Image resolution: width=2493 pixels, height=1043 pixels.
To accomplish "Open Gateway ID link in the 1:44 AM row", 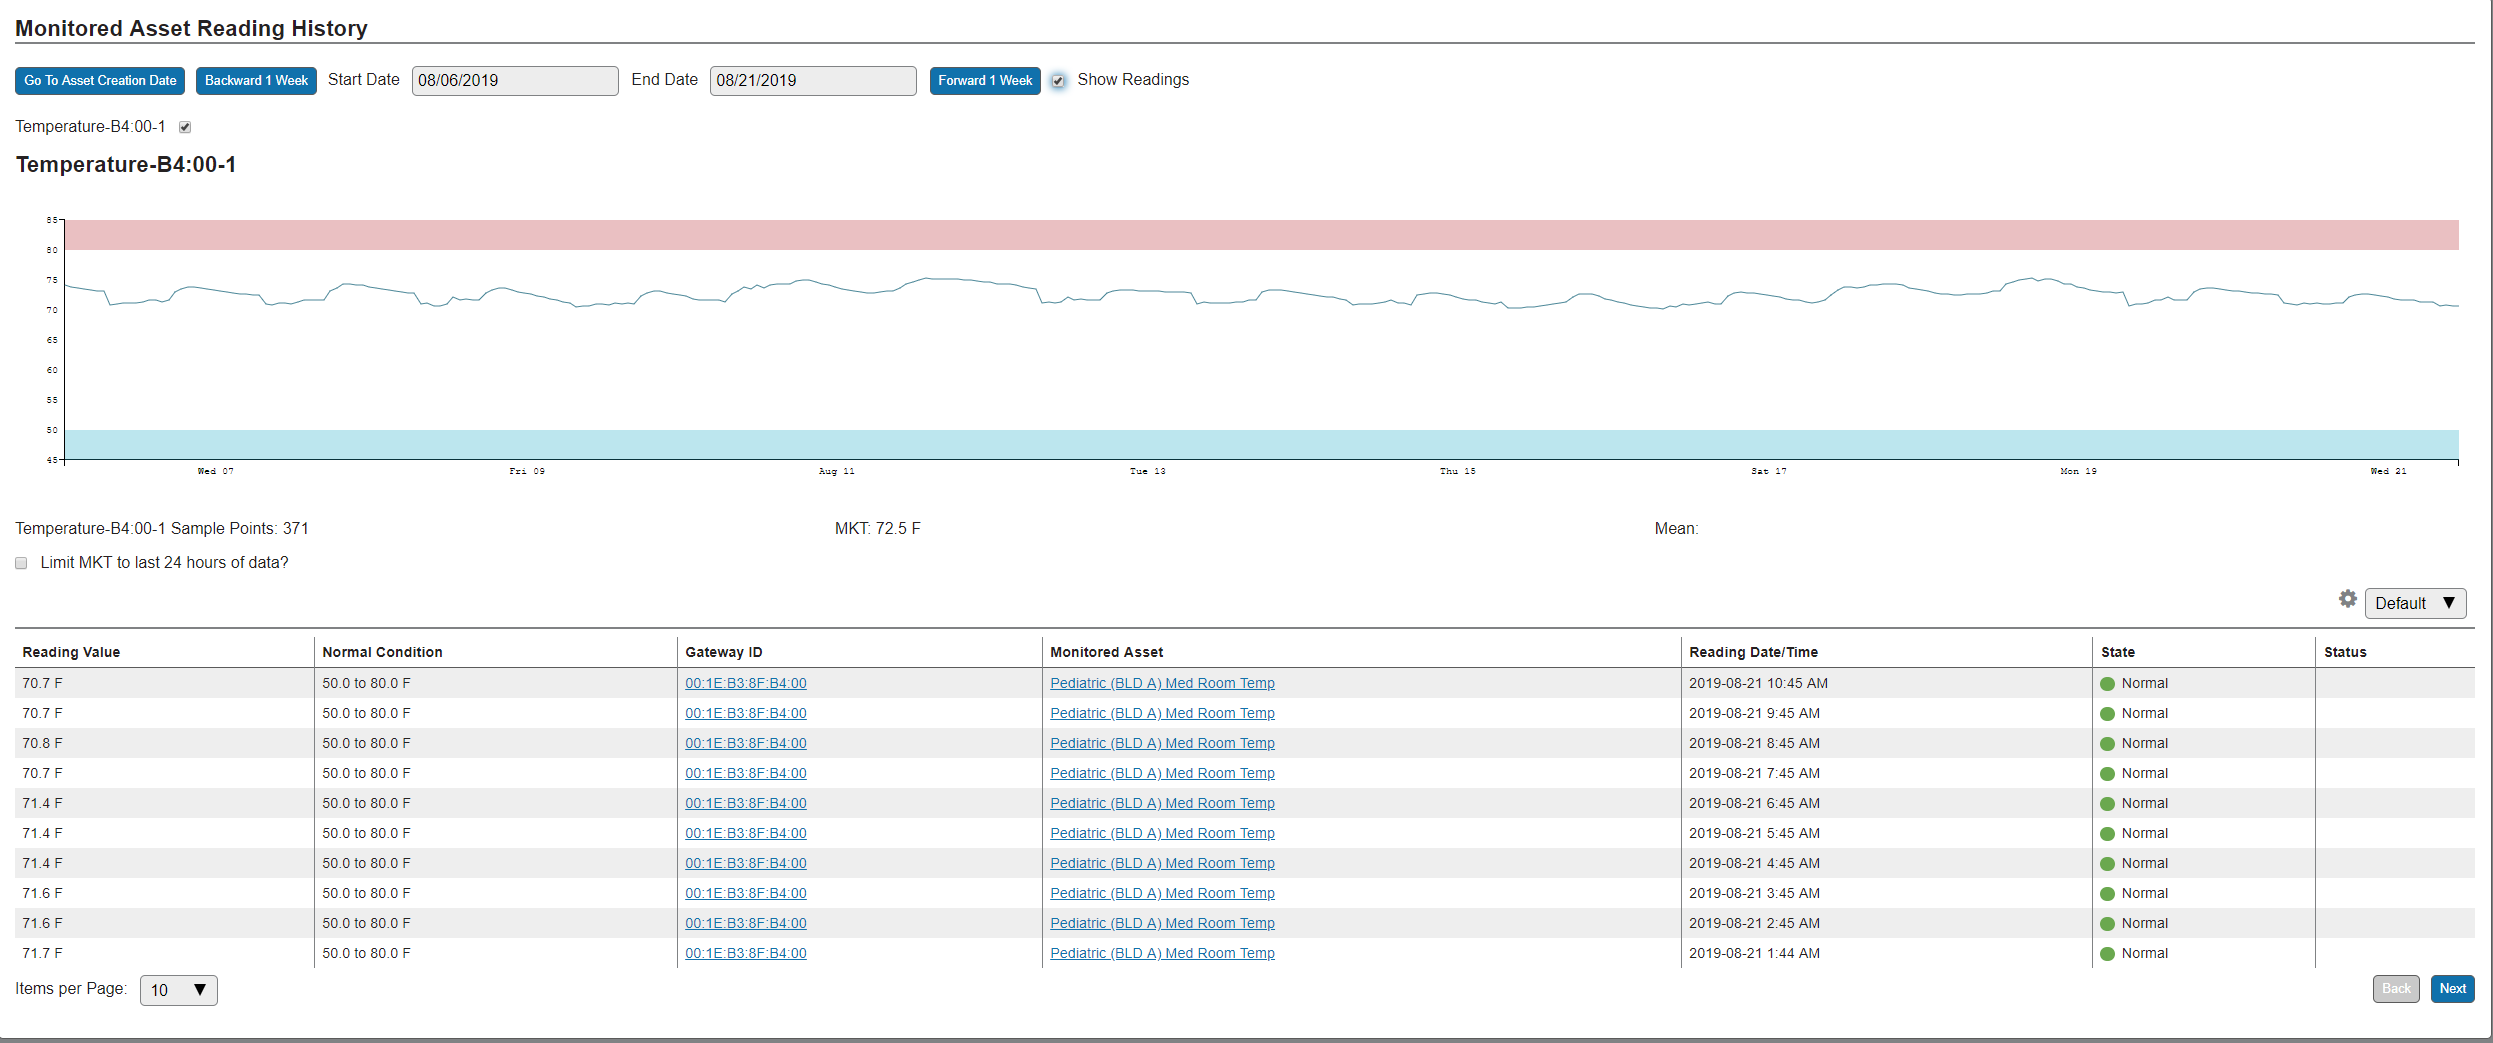I will click(746, 953).
